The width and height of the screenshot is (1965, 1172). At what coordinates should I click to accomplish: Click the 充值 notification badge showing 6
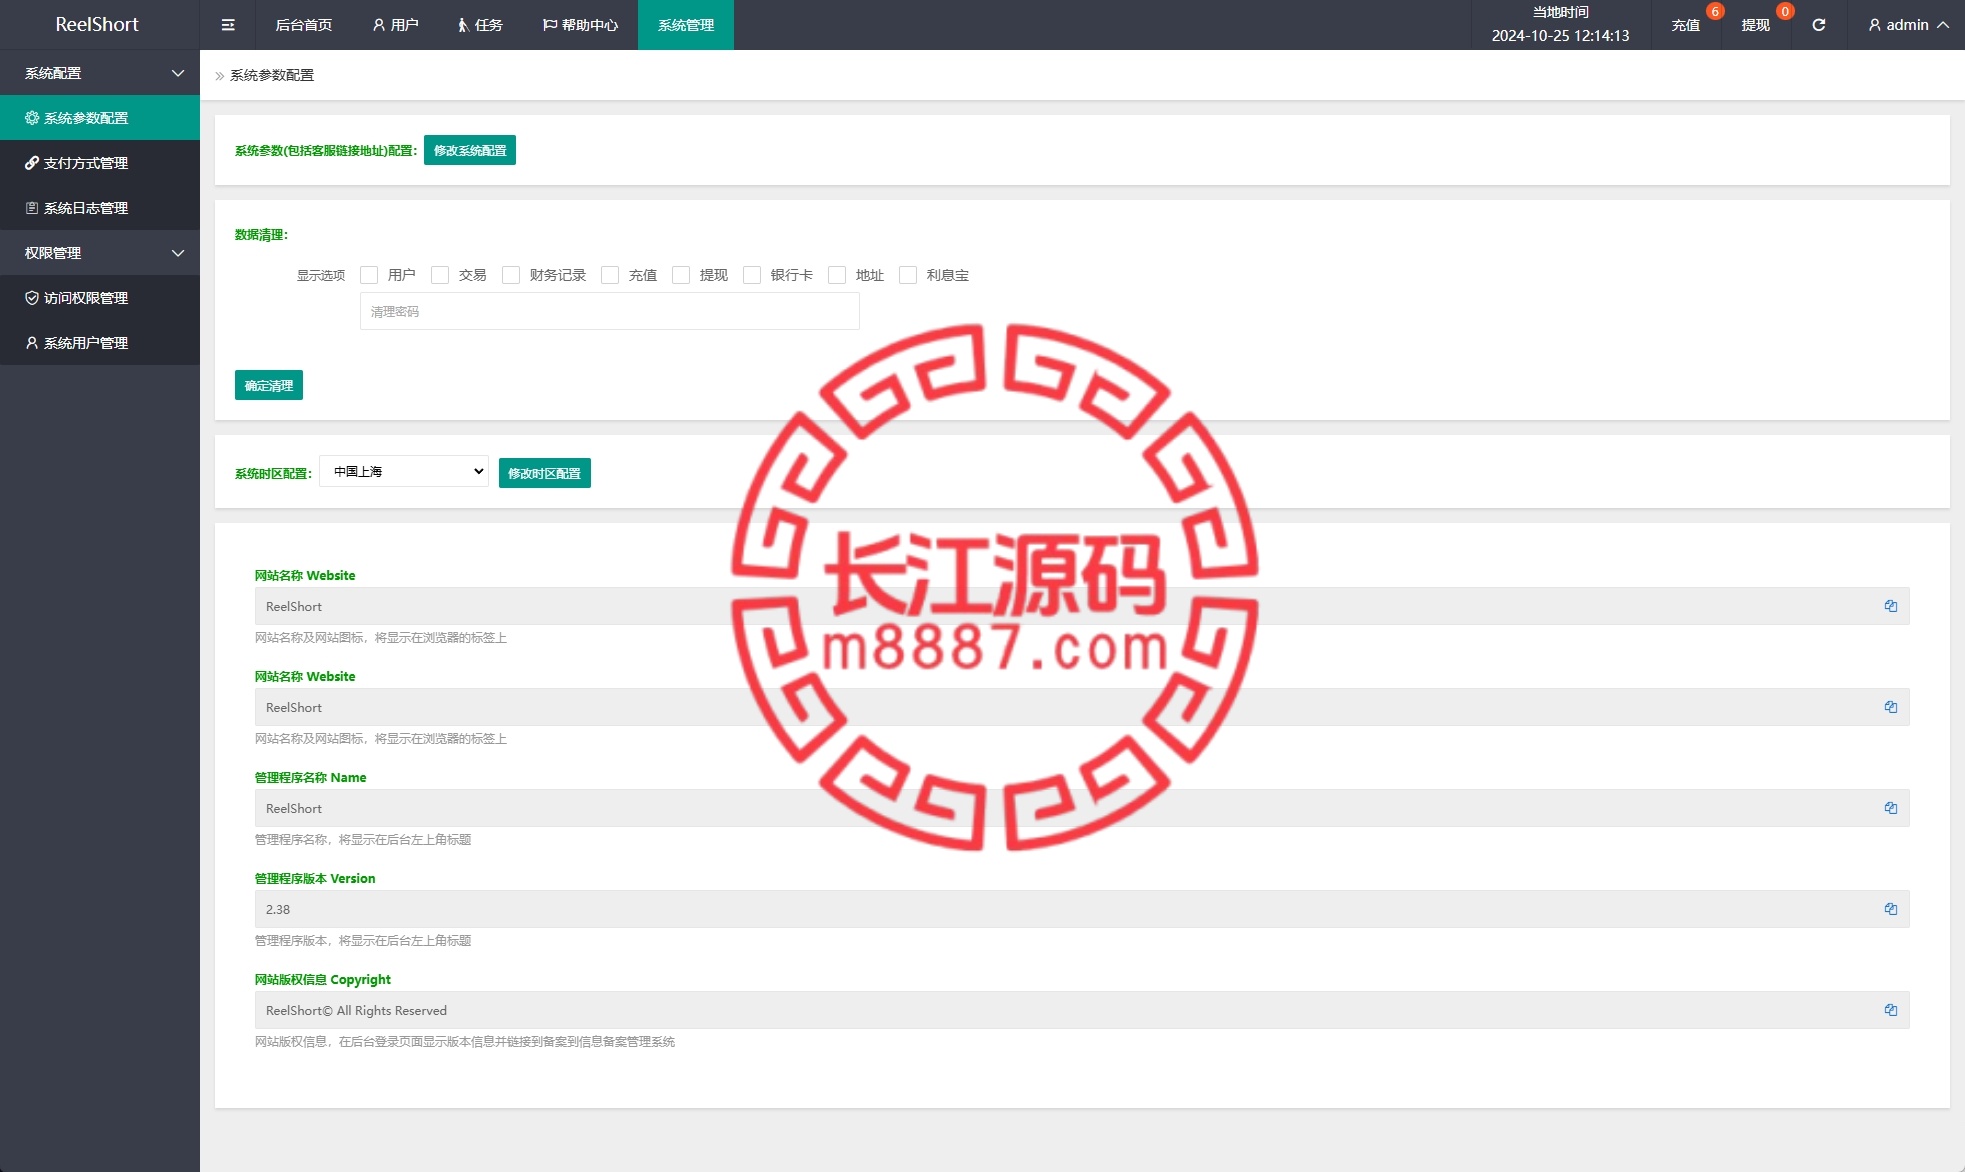[x=1715, y=12]
